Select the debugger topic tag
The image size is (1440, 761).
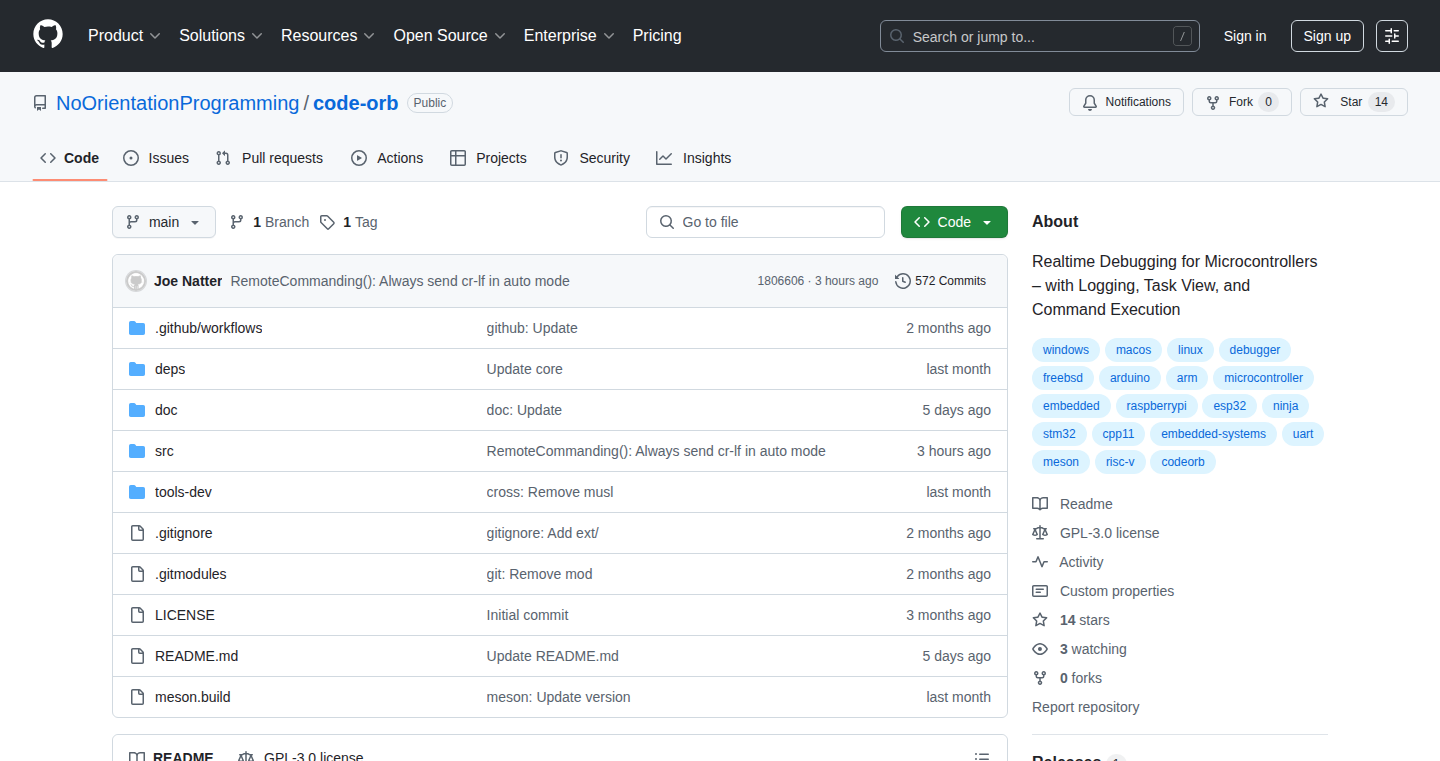(1255, 350)
